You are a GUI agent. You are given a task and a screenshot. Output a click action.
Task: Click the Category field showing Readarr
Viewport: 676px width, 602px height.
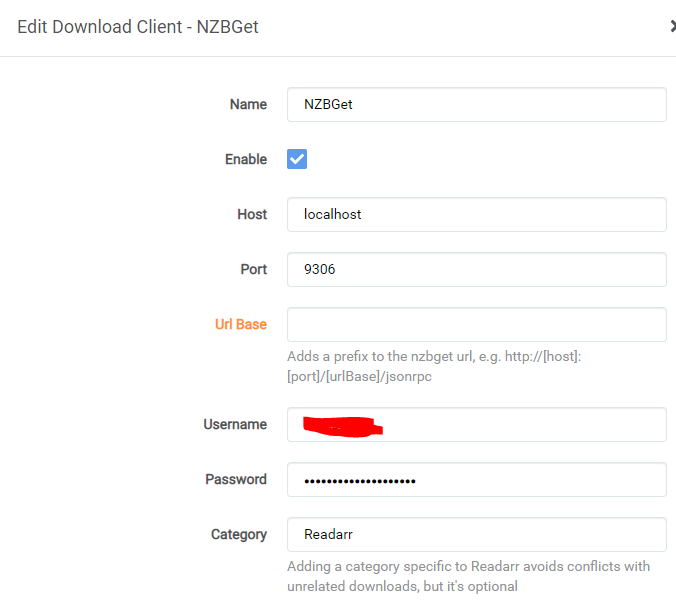477,534
